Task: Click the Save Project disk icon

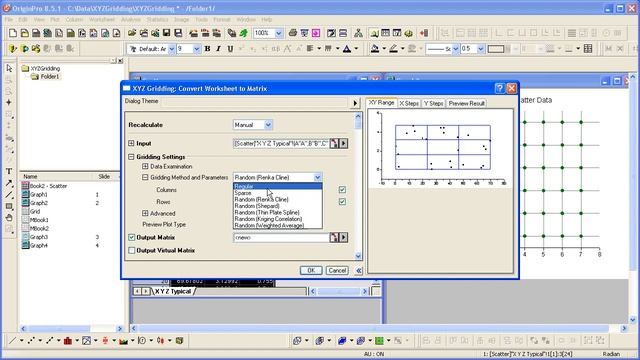Action: pos(167,33)
